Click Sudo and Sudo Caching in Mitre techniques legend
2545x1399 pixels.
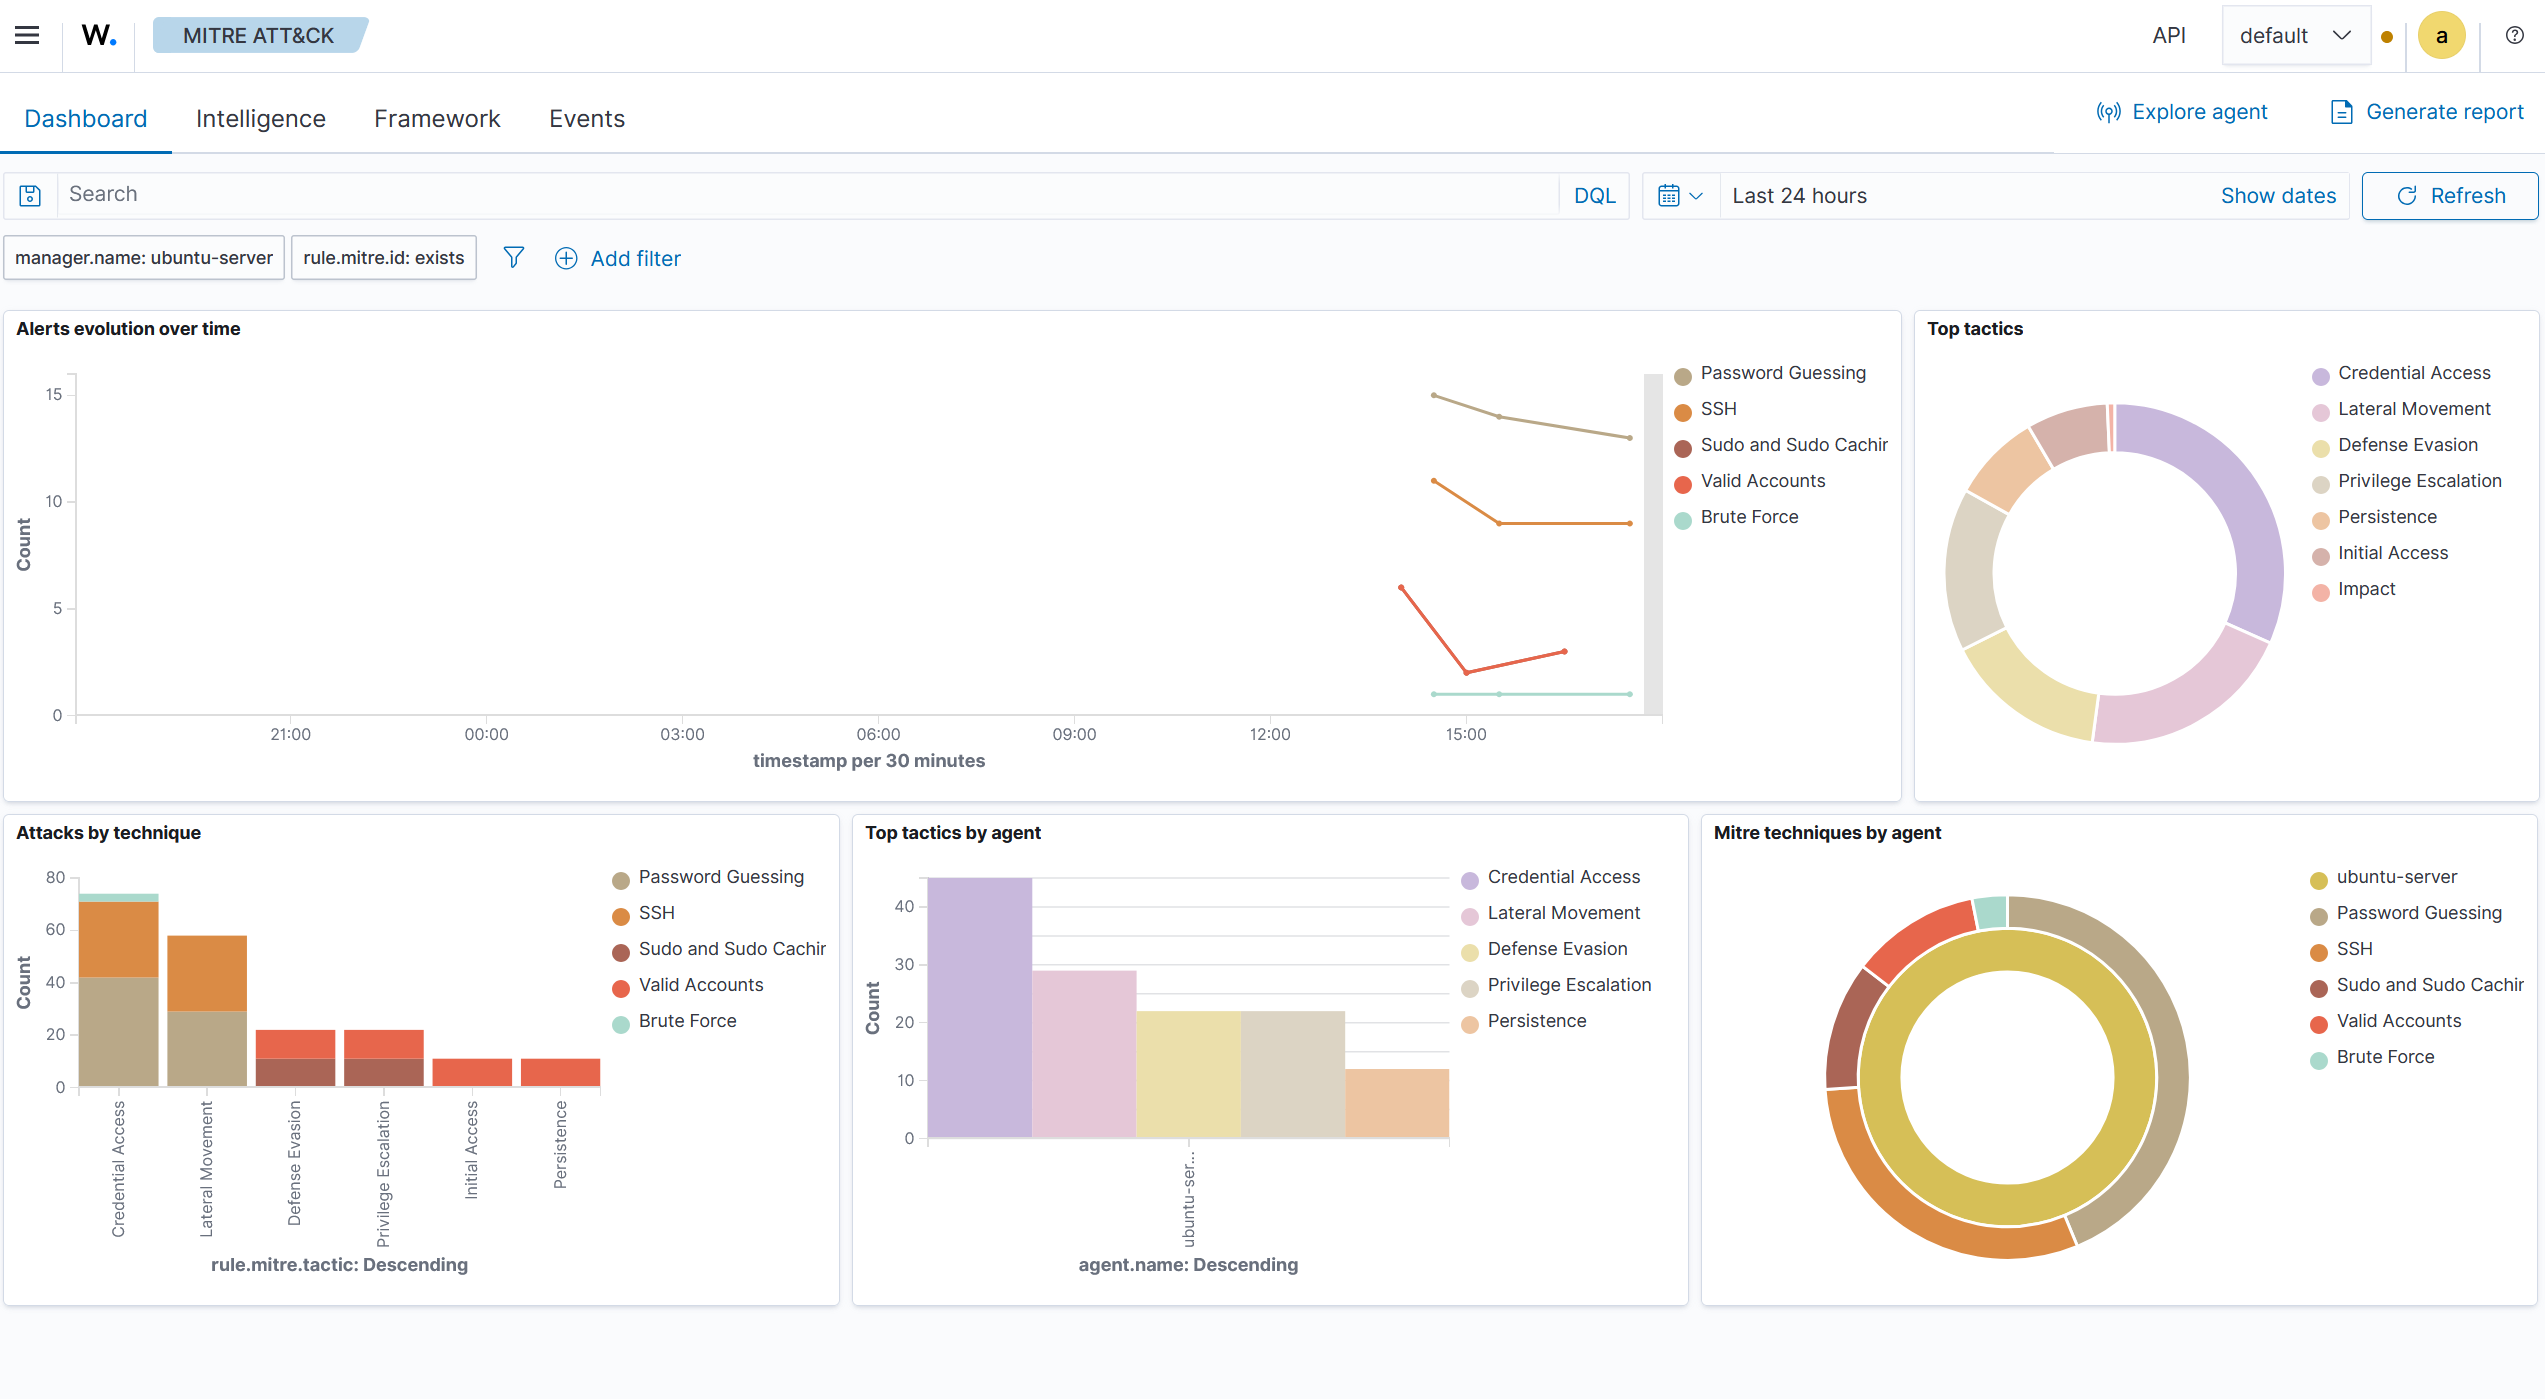point(2430,985)
